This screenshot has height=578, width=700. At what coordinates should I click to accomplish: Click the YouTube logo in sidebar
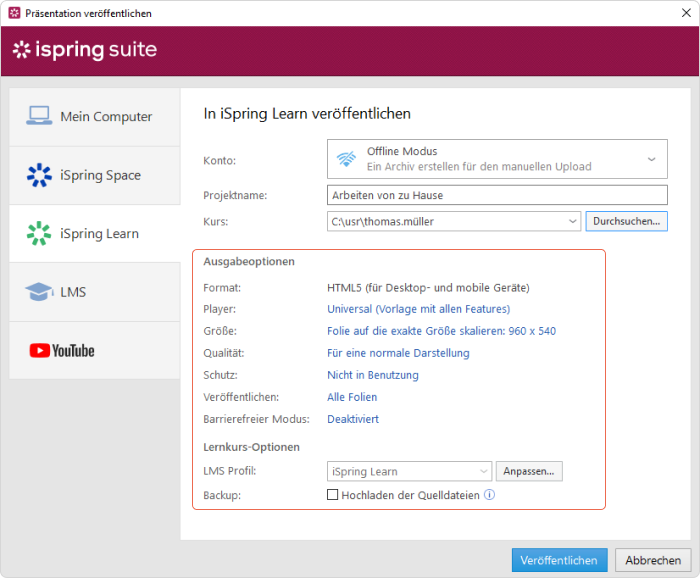[62, 350]
